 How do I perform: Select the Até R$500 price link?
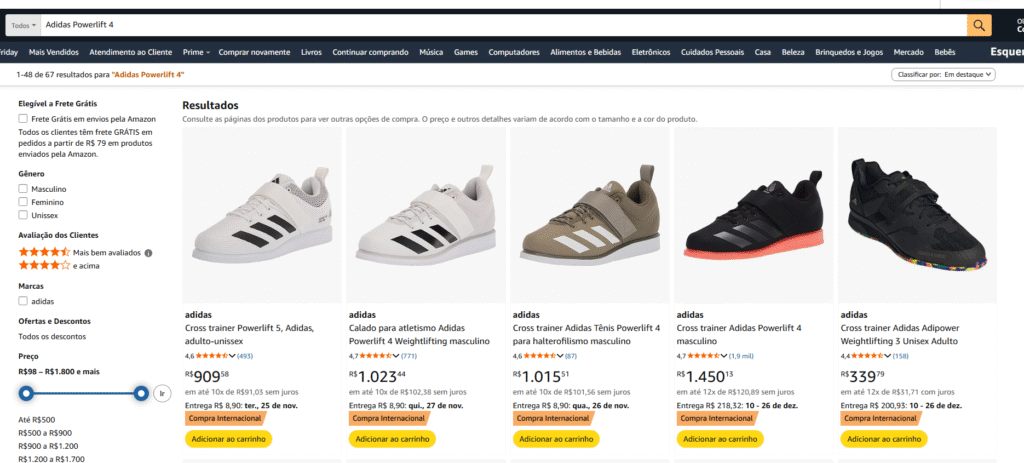37,419
